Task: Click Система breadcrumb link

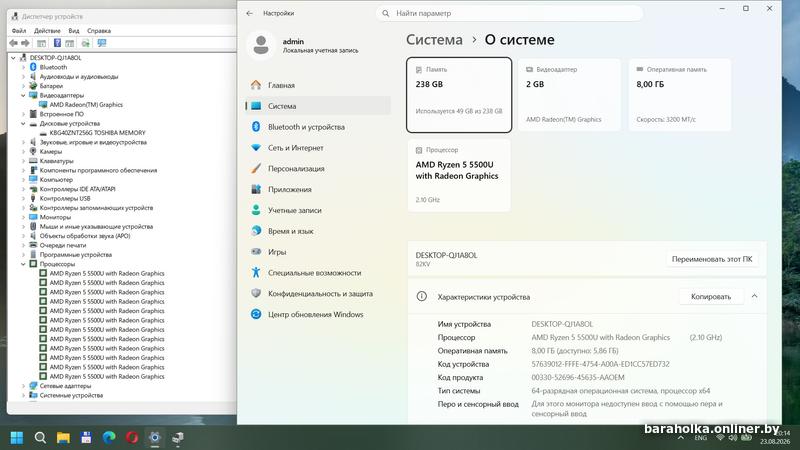Action: coord(434,40)
